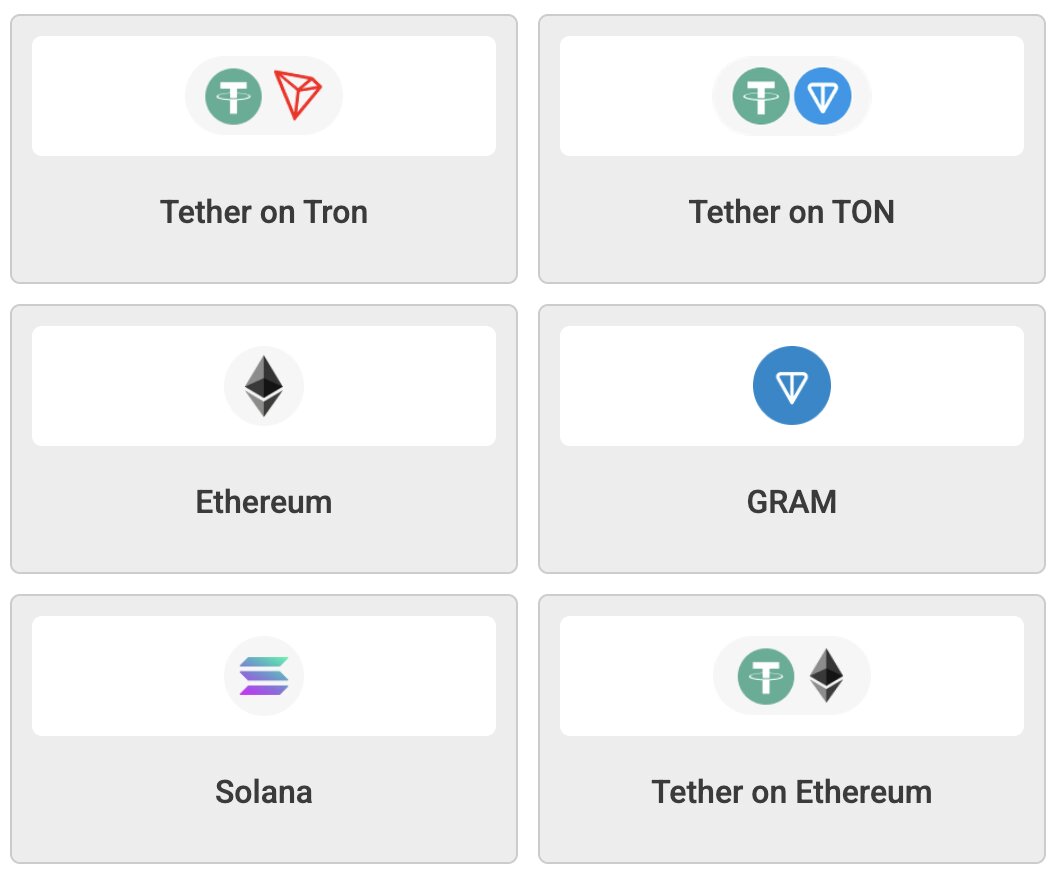1056x870 pixels.
Task: Click the Ethereum icon beside Tether logo
Action: point(826,675)
